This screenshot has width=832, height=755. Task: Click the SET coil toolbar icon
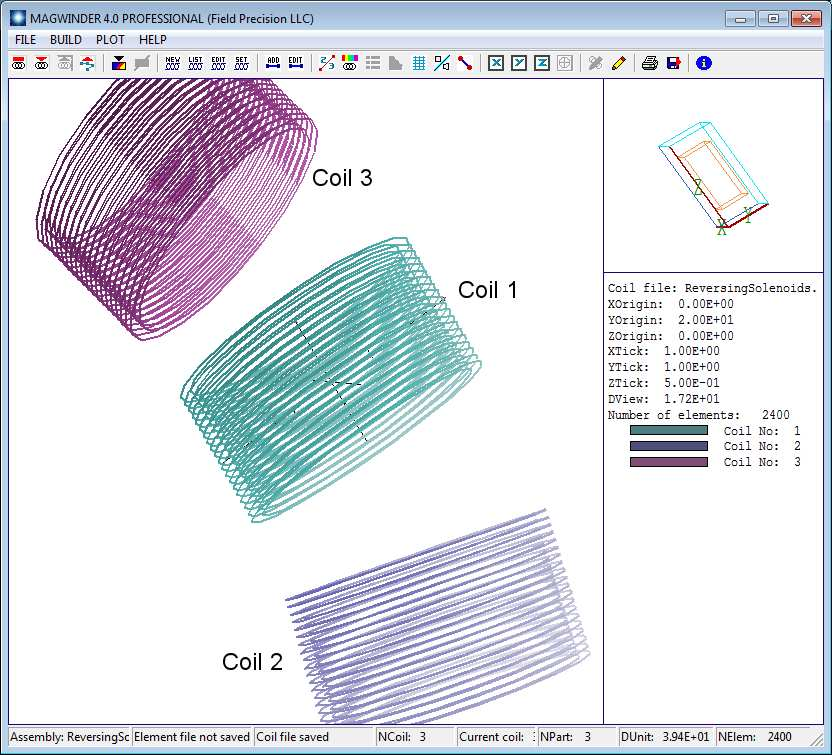(241, 63)
